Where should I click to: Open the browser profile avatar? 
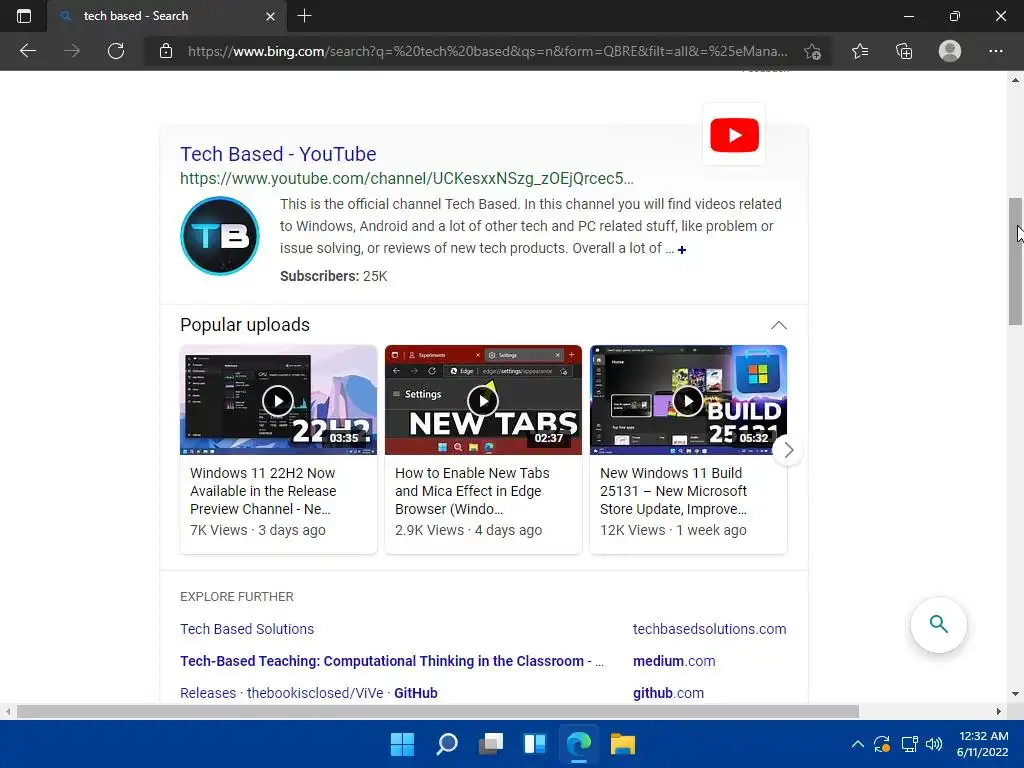[x=950, y=51]
